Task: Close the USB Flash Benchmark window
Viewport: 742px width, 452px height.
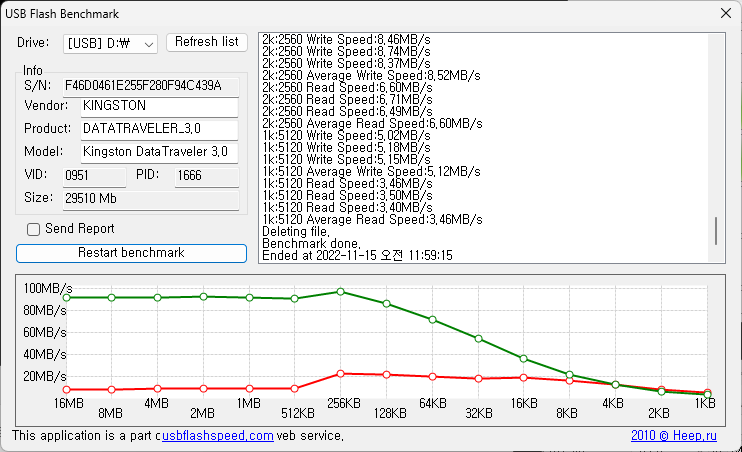Action: pyautogui.click(x=726, y=13)
